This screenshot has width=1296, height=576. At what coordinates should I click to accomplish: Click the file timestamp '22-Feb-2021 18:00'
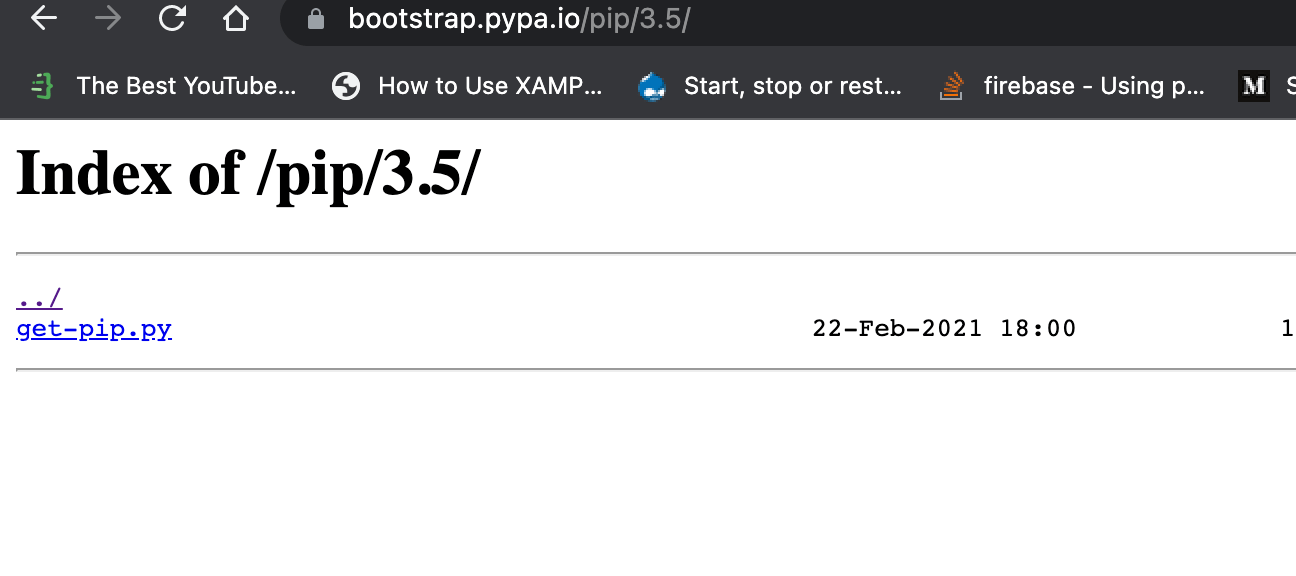click(944, 328)
